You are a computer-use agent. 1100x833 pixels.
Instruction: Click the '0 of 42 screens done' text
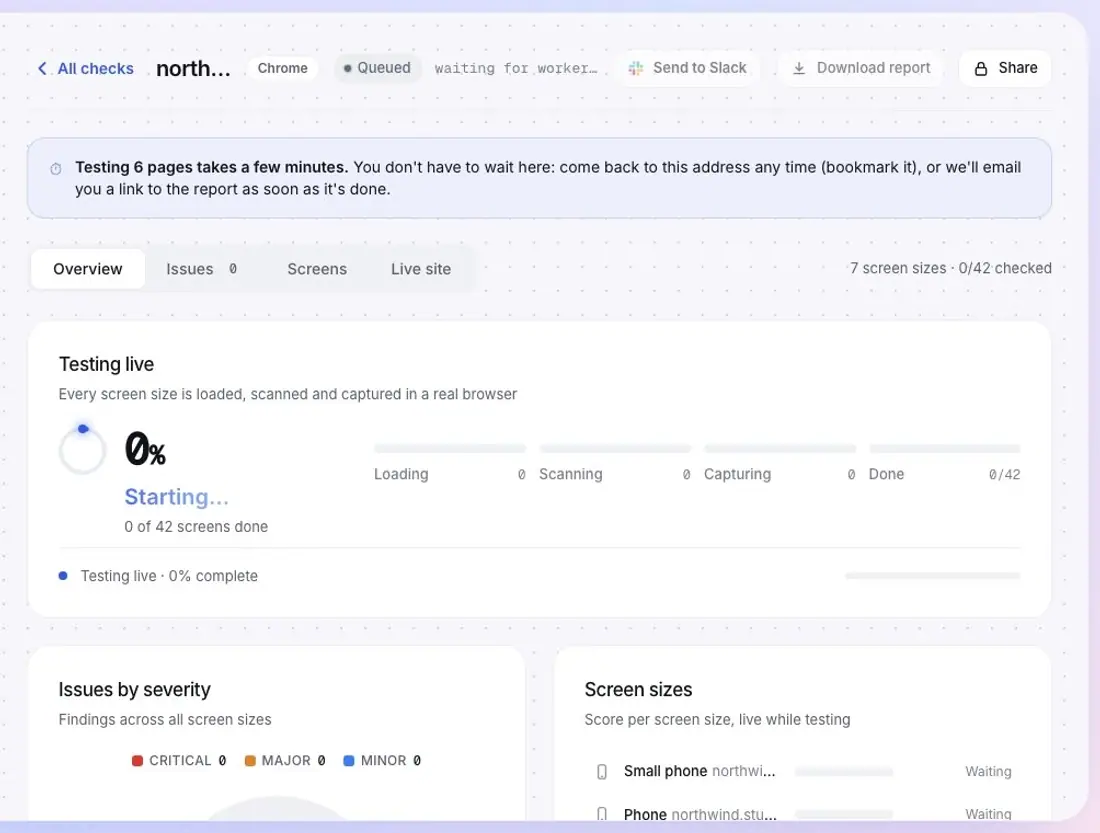tap(196, 526)
